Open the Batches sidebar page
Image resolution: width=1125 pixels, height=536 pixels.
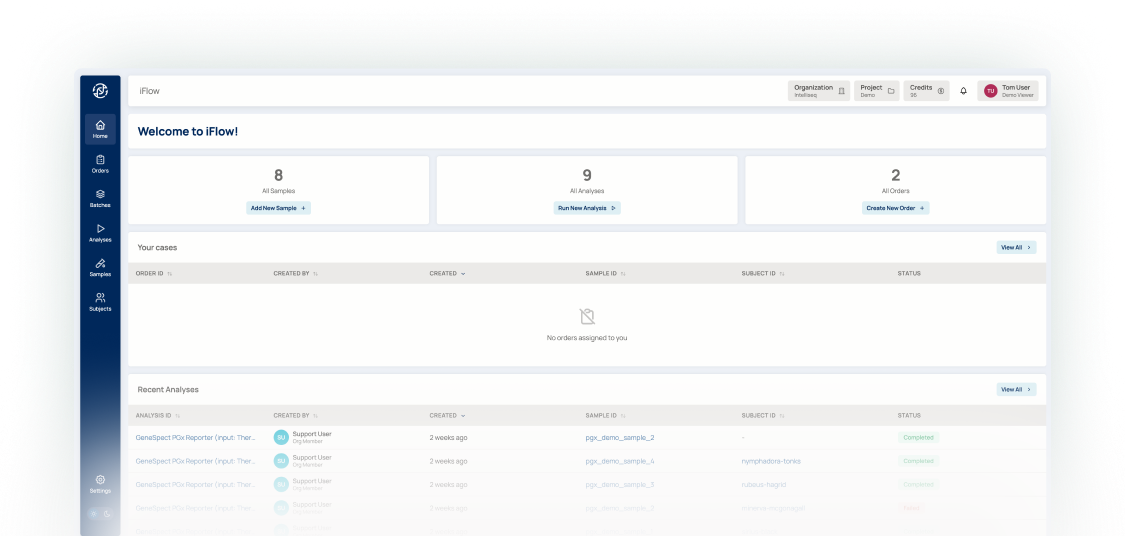100,199
